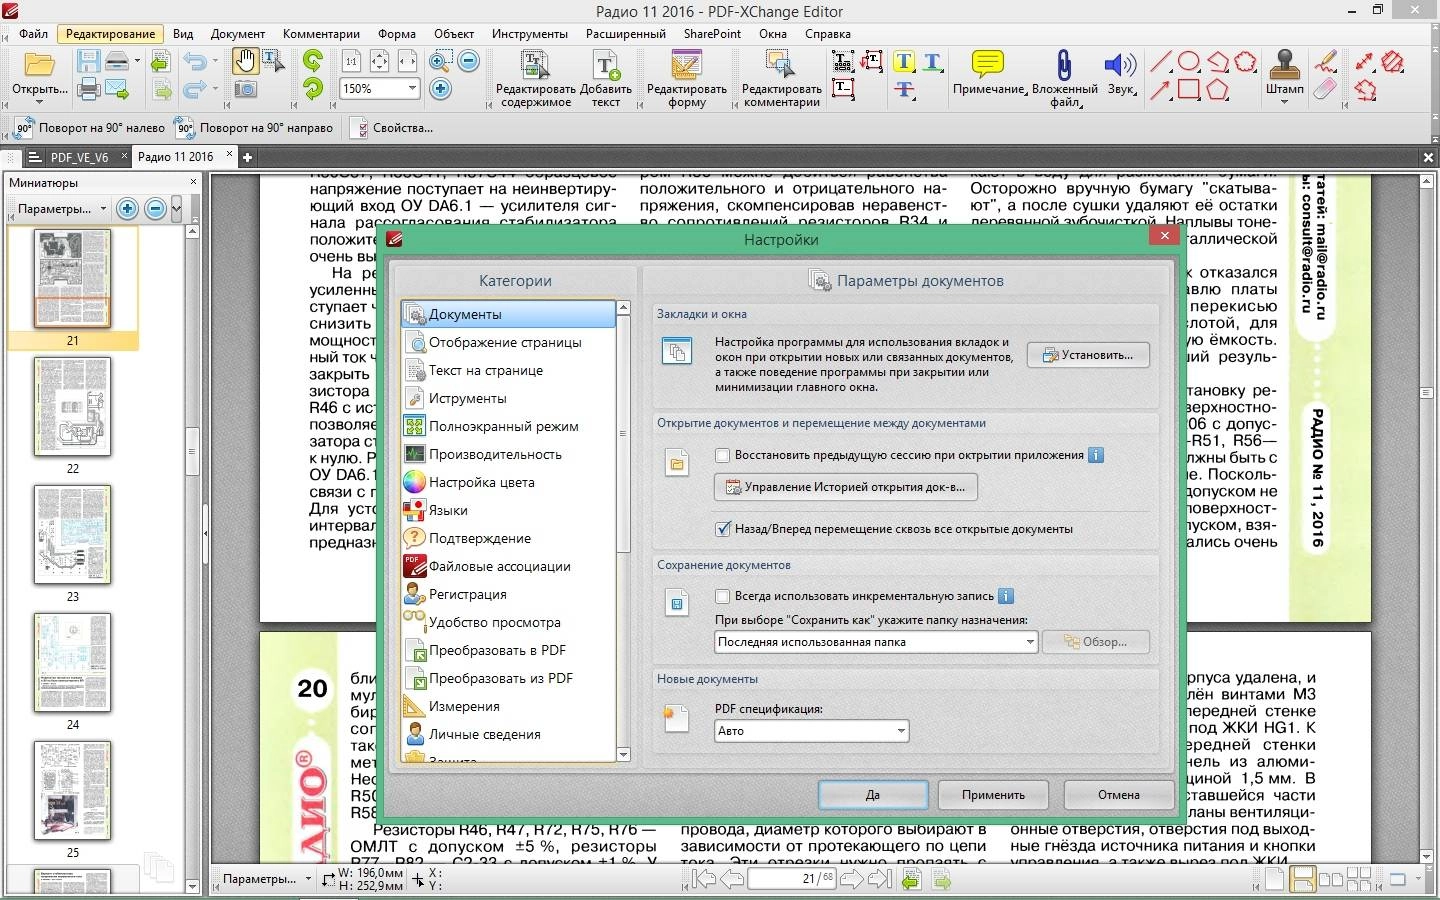
Task: Select Производительность category
Action: [x=508, y=454]
